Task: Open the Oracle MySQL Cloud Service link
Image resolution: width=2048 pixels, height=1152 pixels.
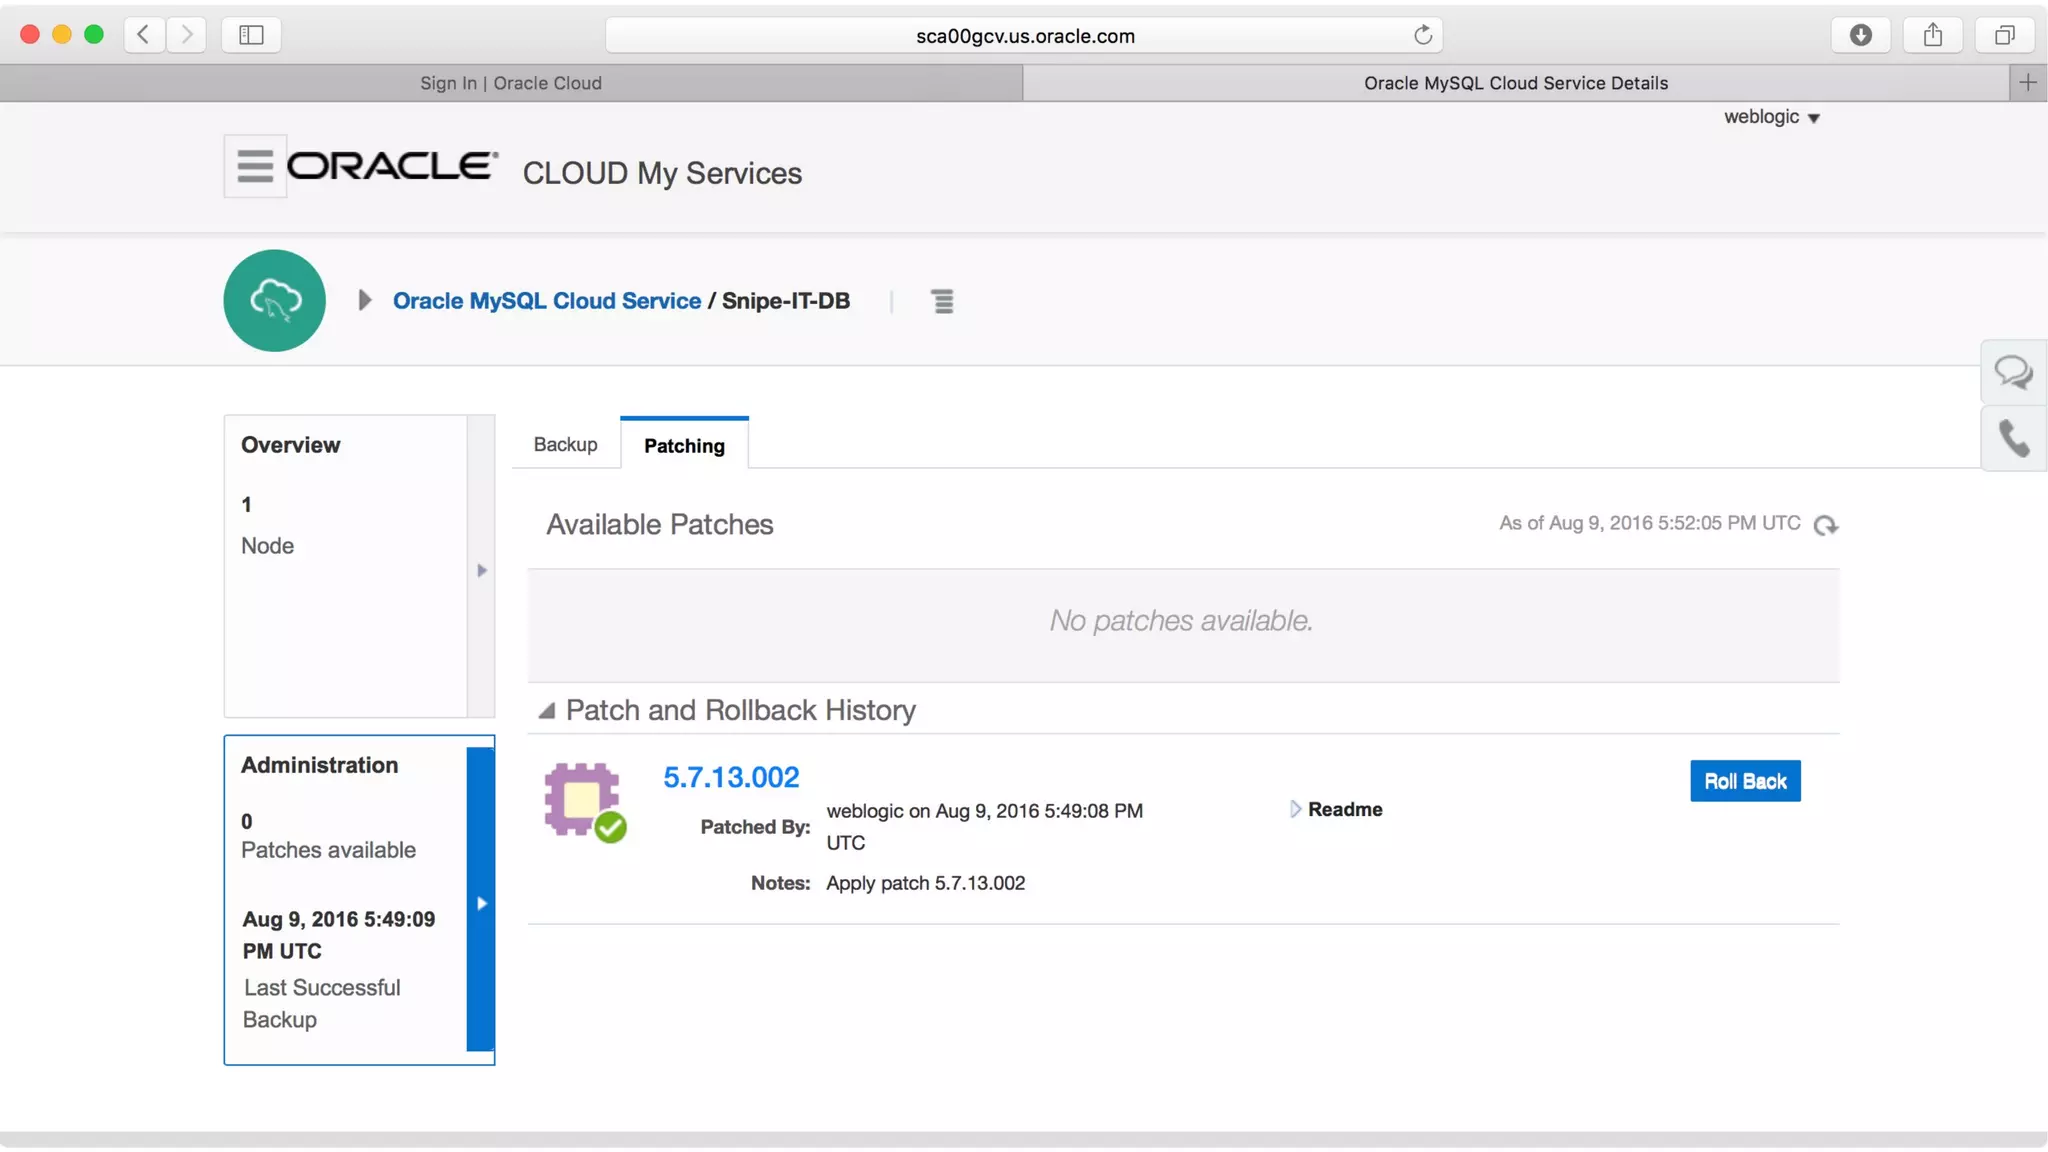Action: coord(546,301)
